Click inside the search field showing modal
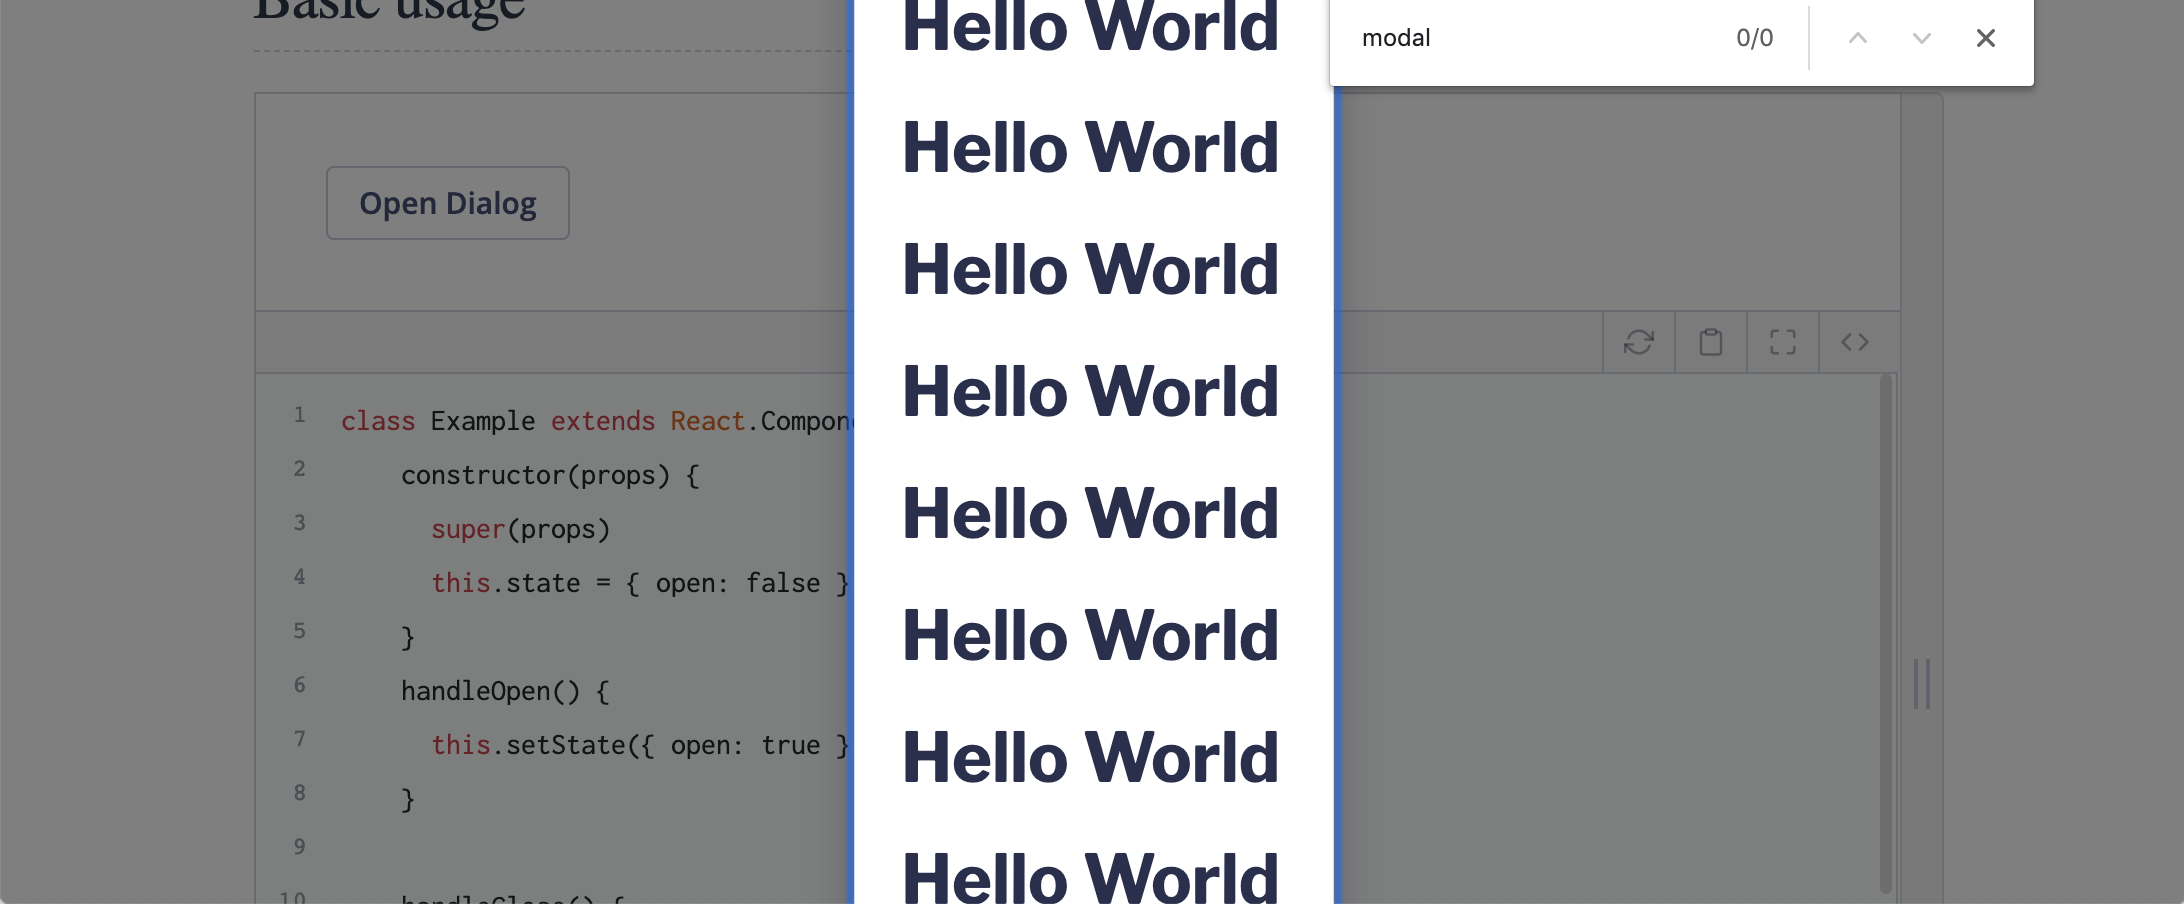This screenshot has width=2184, height=904. coord(1500,38)
